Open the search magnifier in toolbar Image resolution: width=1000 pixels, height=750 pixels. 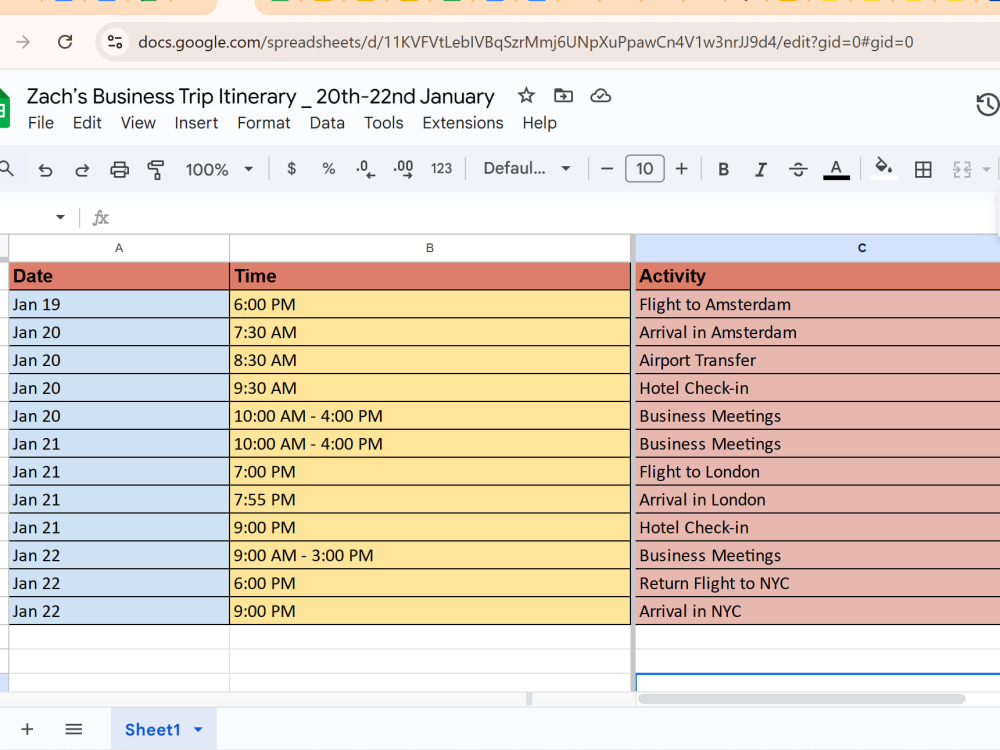click(5, 169)
